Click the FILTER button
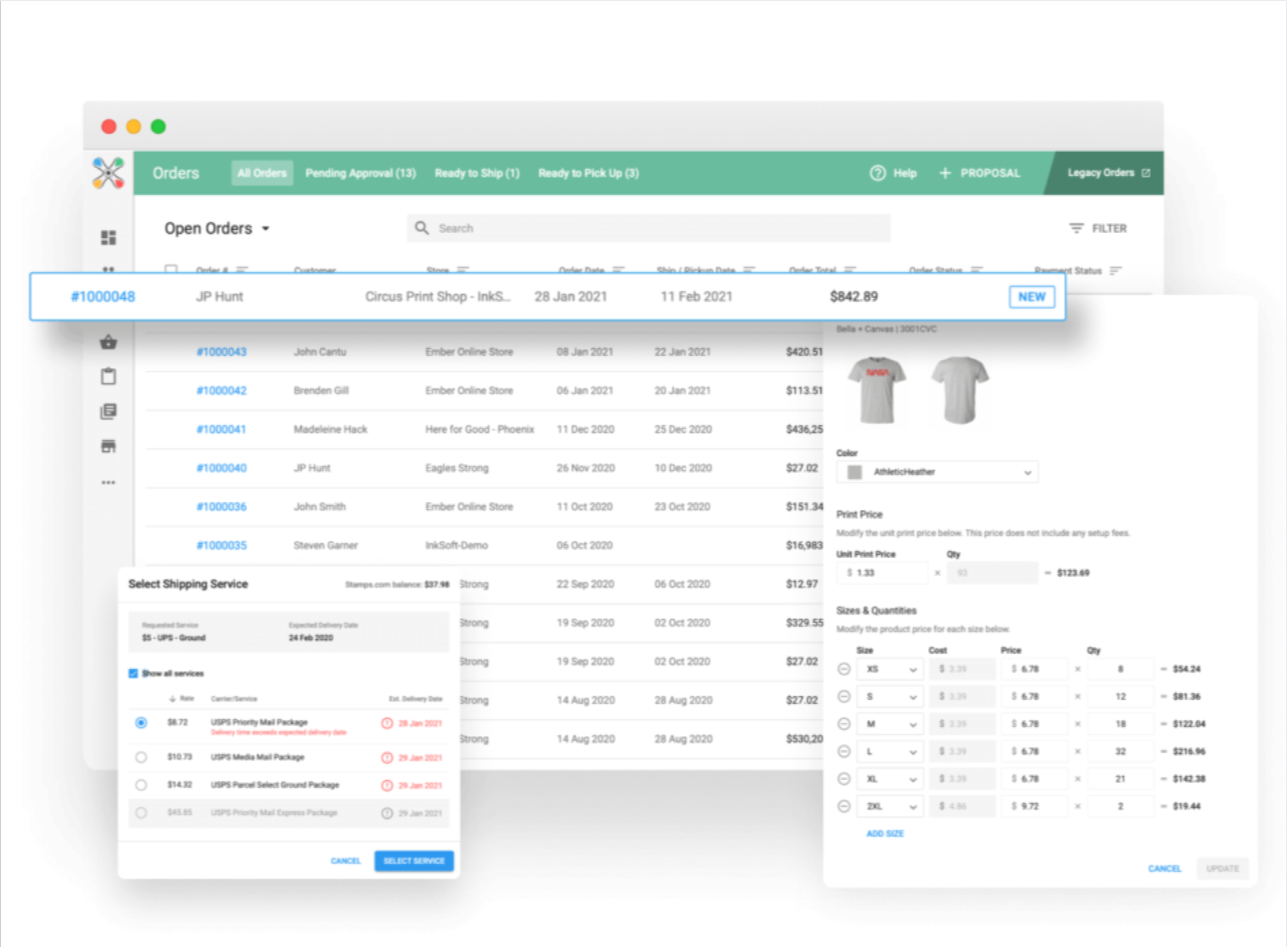This screenshot has width=1287, height=947. 1098,228
